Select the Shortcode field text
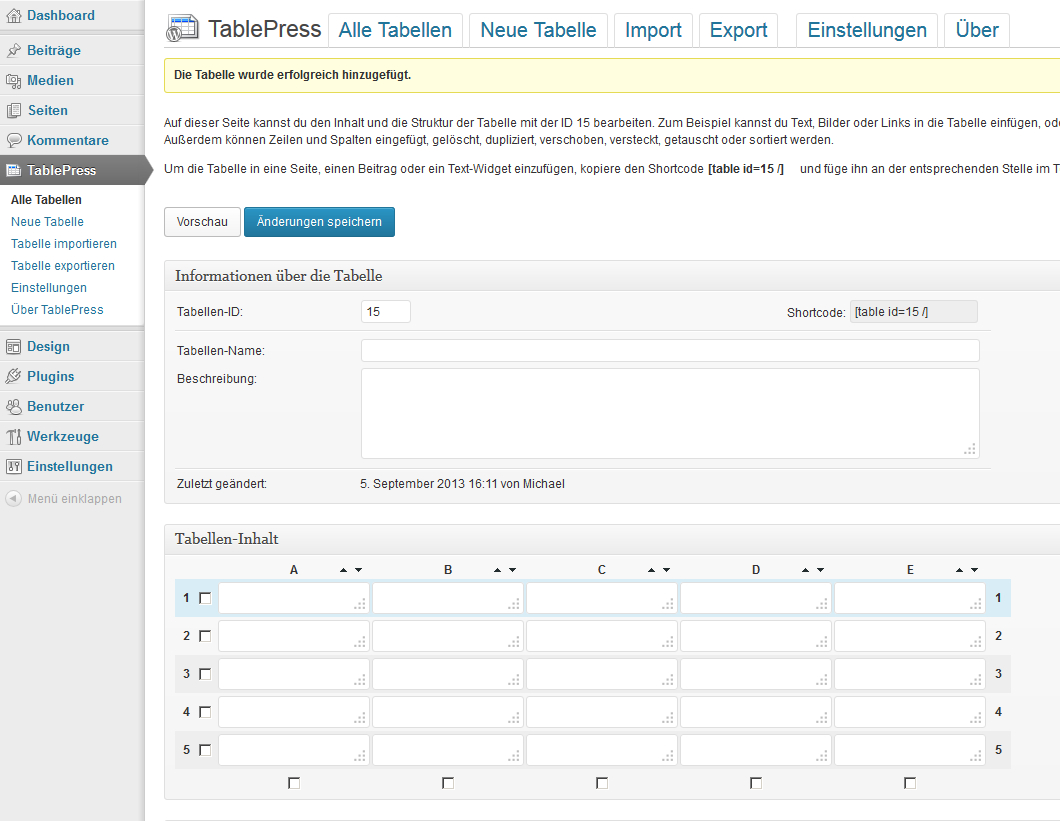The image size is (1060, 821). pos(913,312)
